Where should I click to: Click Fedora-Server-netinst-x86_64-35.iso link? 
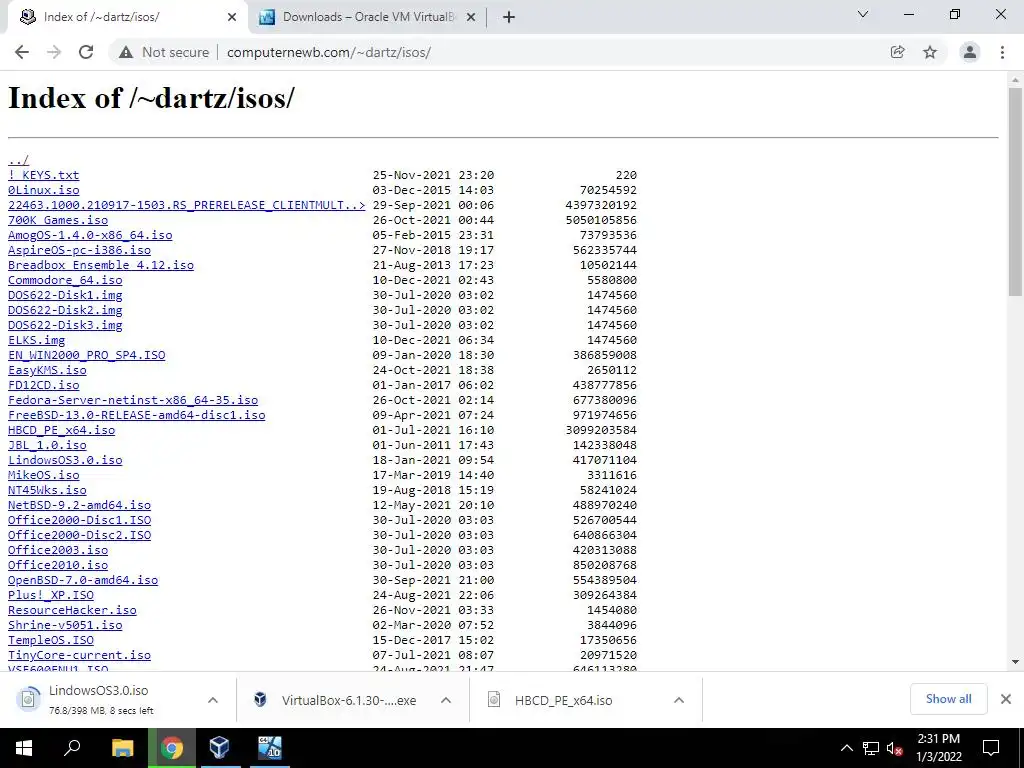tap(133, 400)
